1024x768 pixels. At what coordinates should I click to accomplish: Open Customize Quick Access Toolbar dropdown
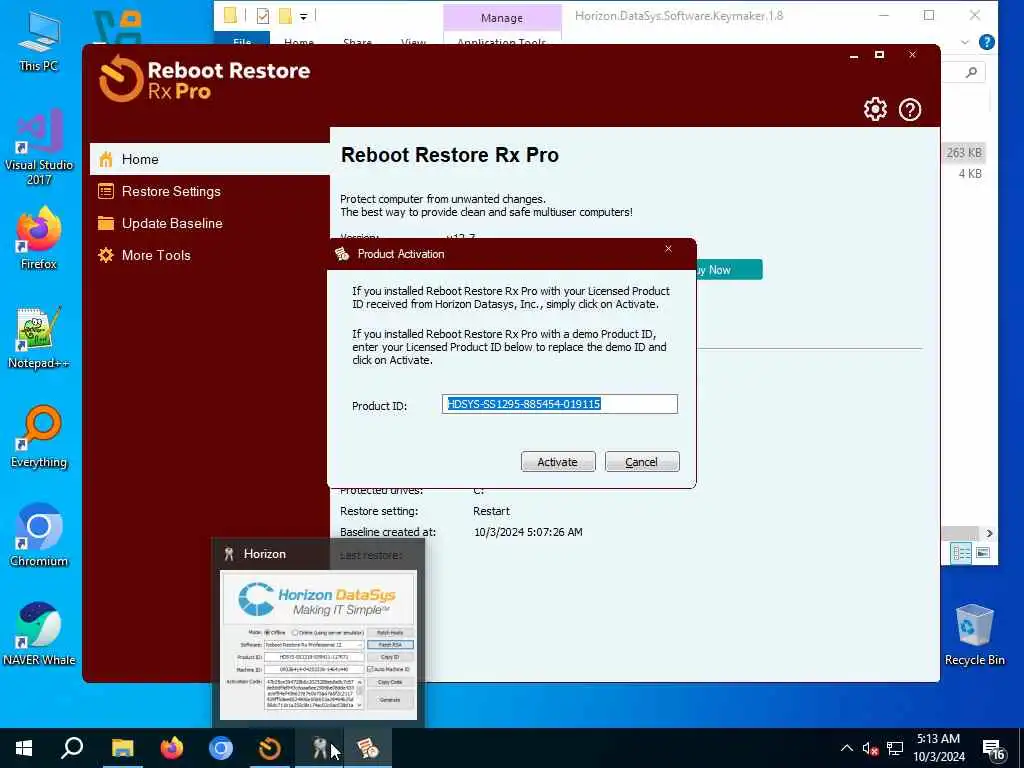304,16
